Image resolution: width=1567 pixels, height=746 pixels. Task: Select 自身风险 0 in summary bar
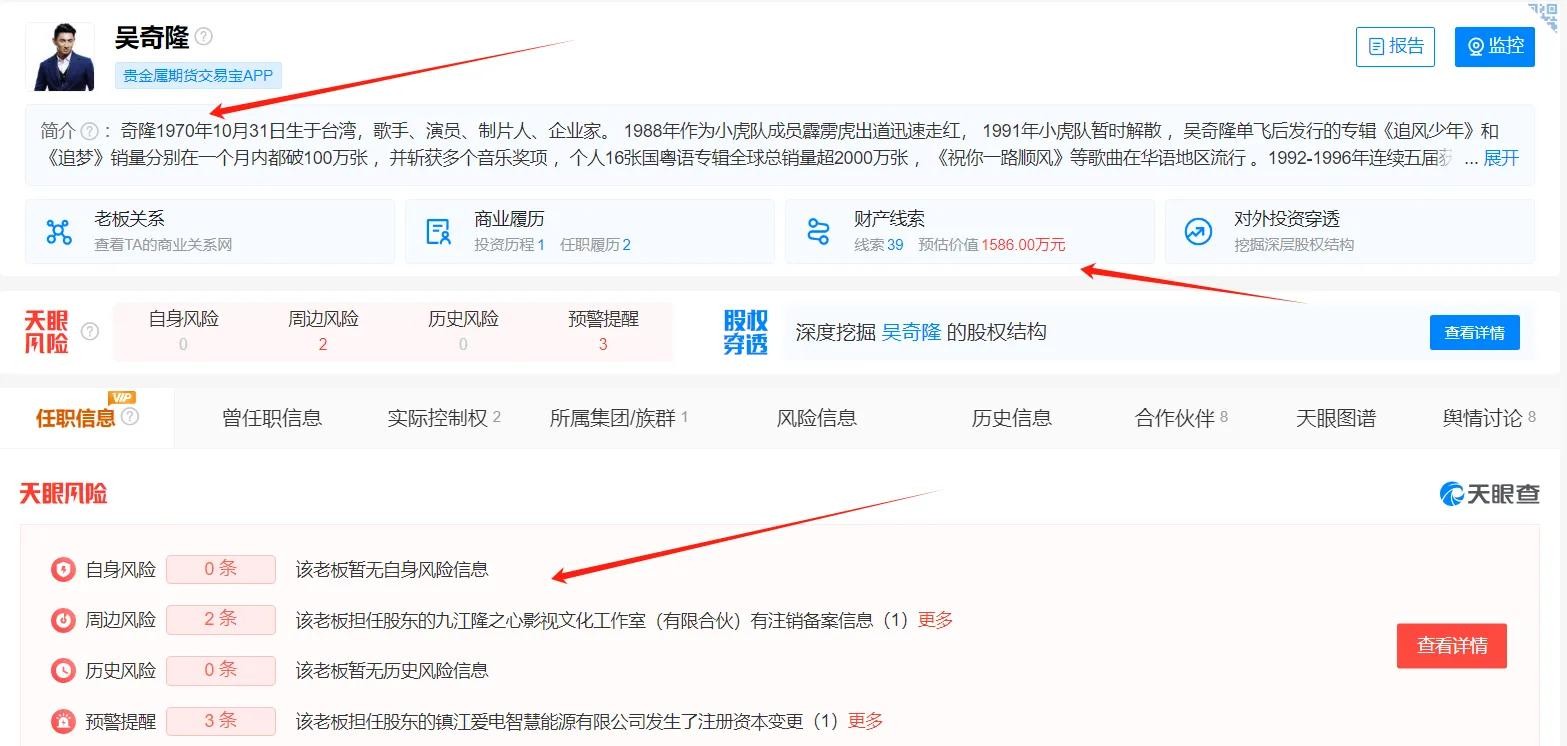[x=183, y=331]
